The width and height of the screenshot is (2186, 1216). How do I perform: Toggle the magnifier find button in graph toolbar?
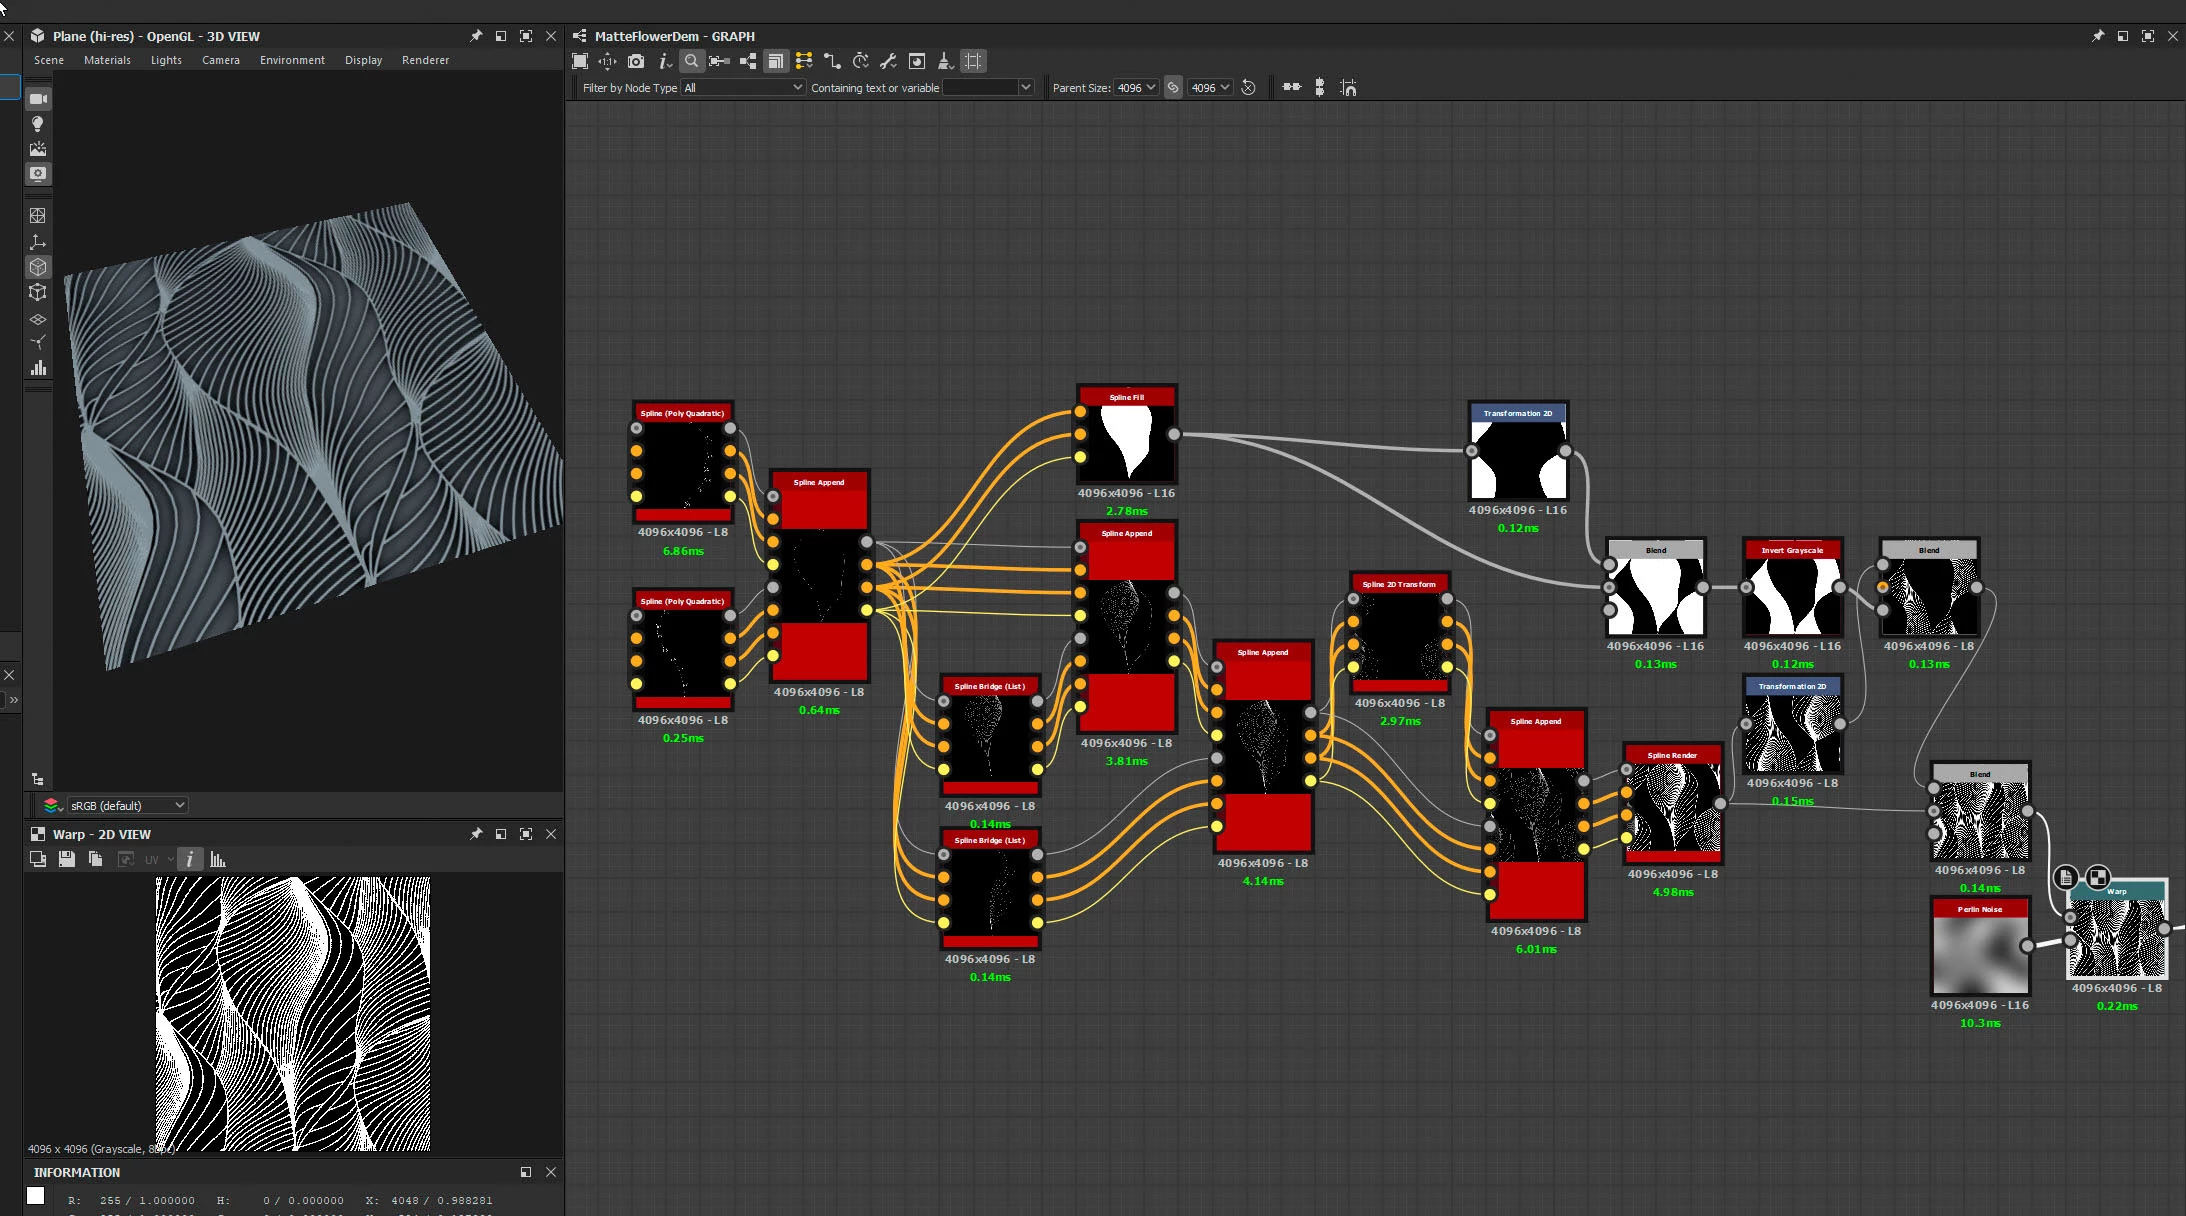691,61
